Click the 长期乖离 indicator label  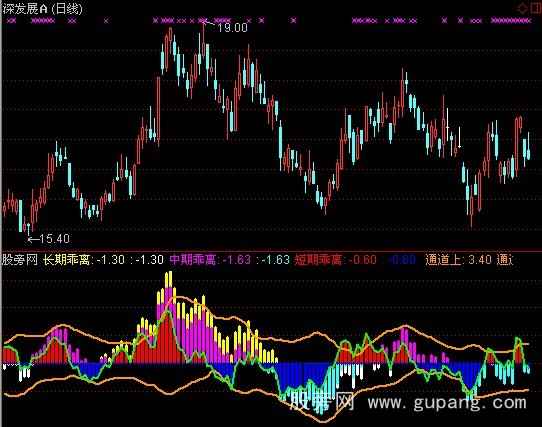[x=66, y=260]
